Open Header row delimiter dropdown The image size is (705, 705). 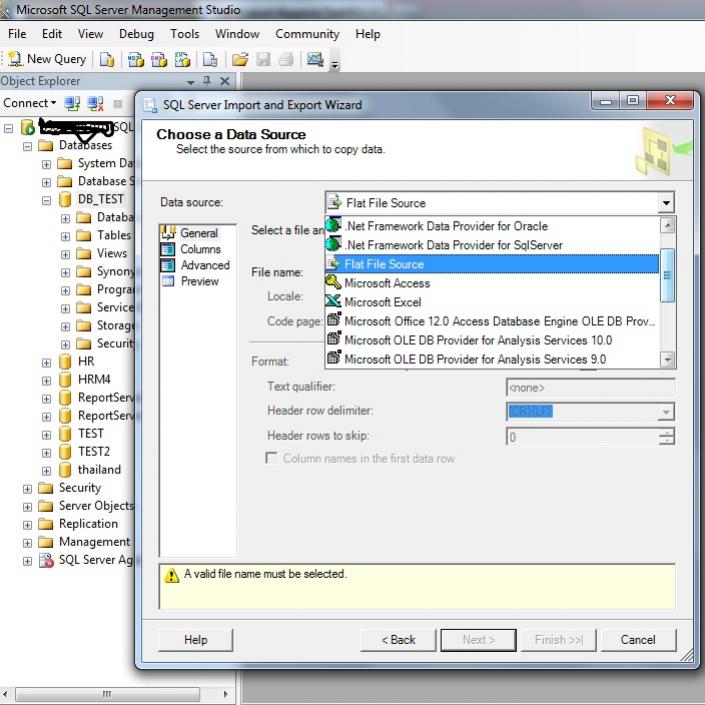click(666, 411)
